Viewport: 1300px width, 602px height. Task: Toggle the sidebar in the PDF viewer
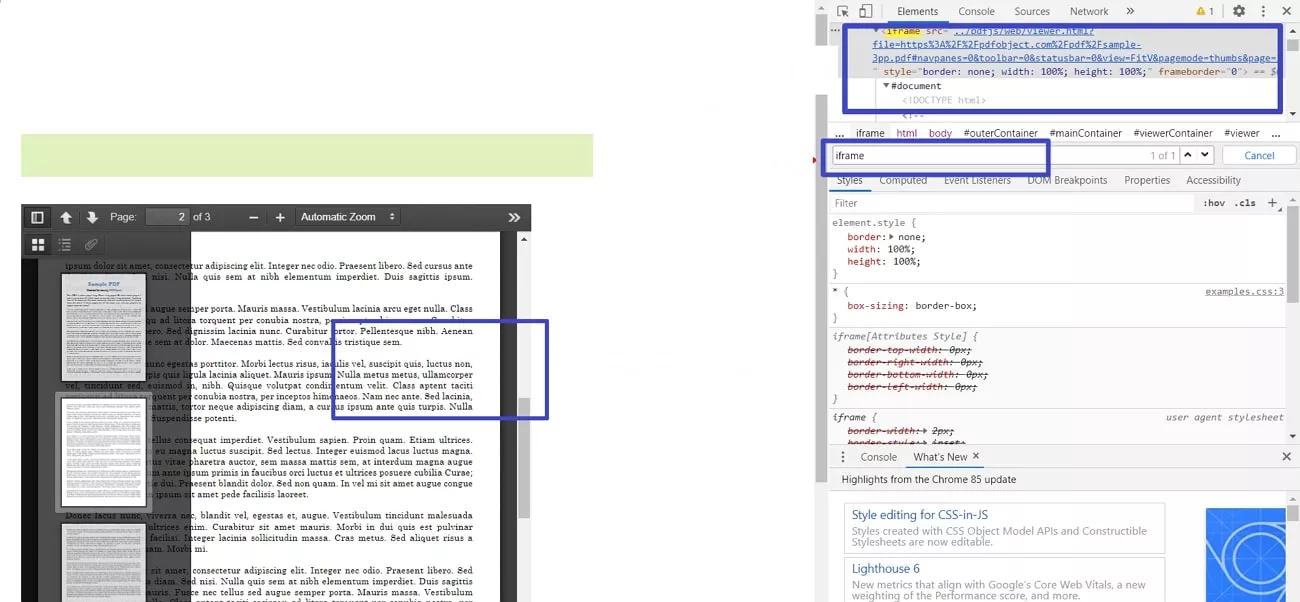(37, 217)
